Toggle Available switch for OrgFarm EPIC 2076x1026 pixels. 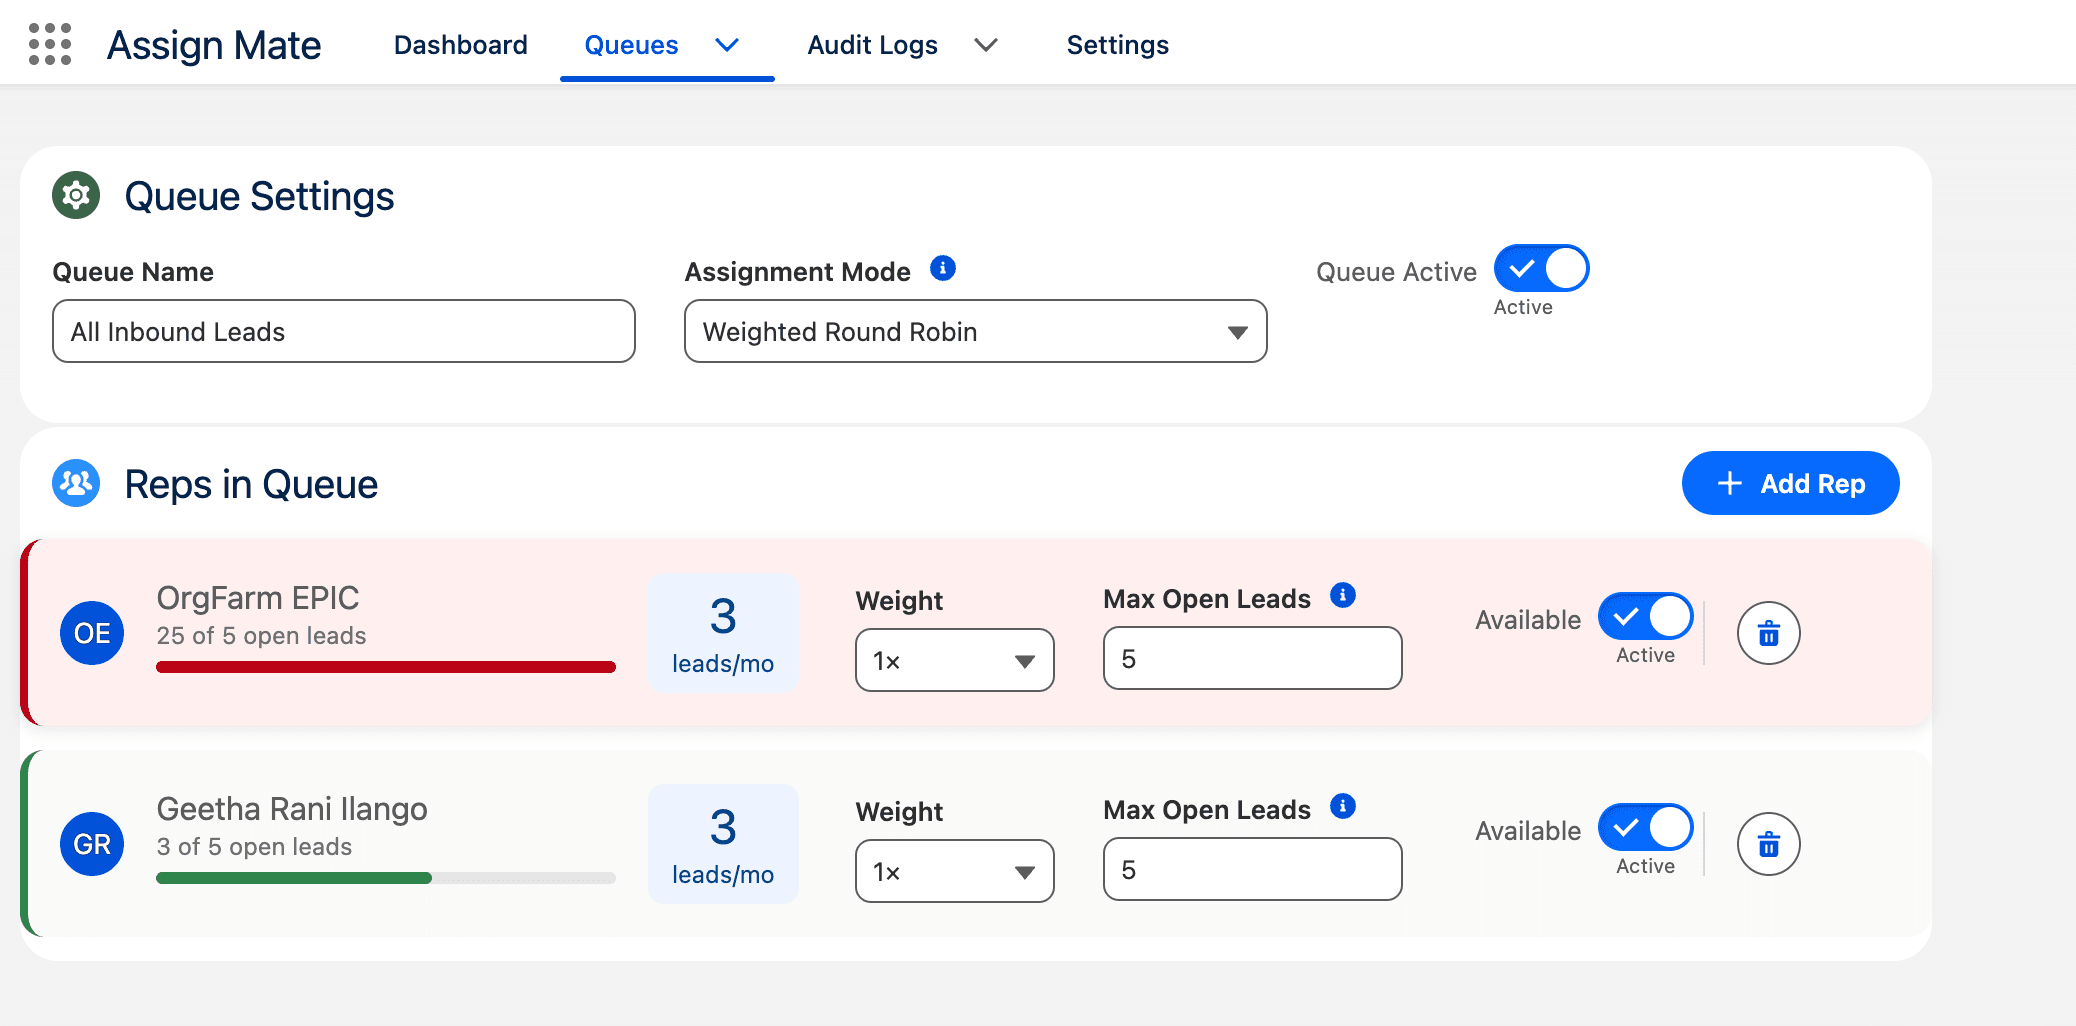pos(1646,616)
